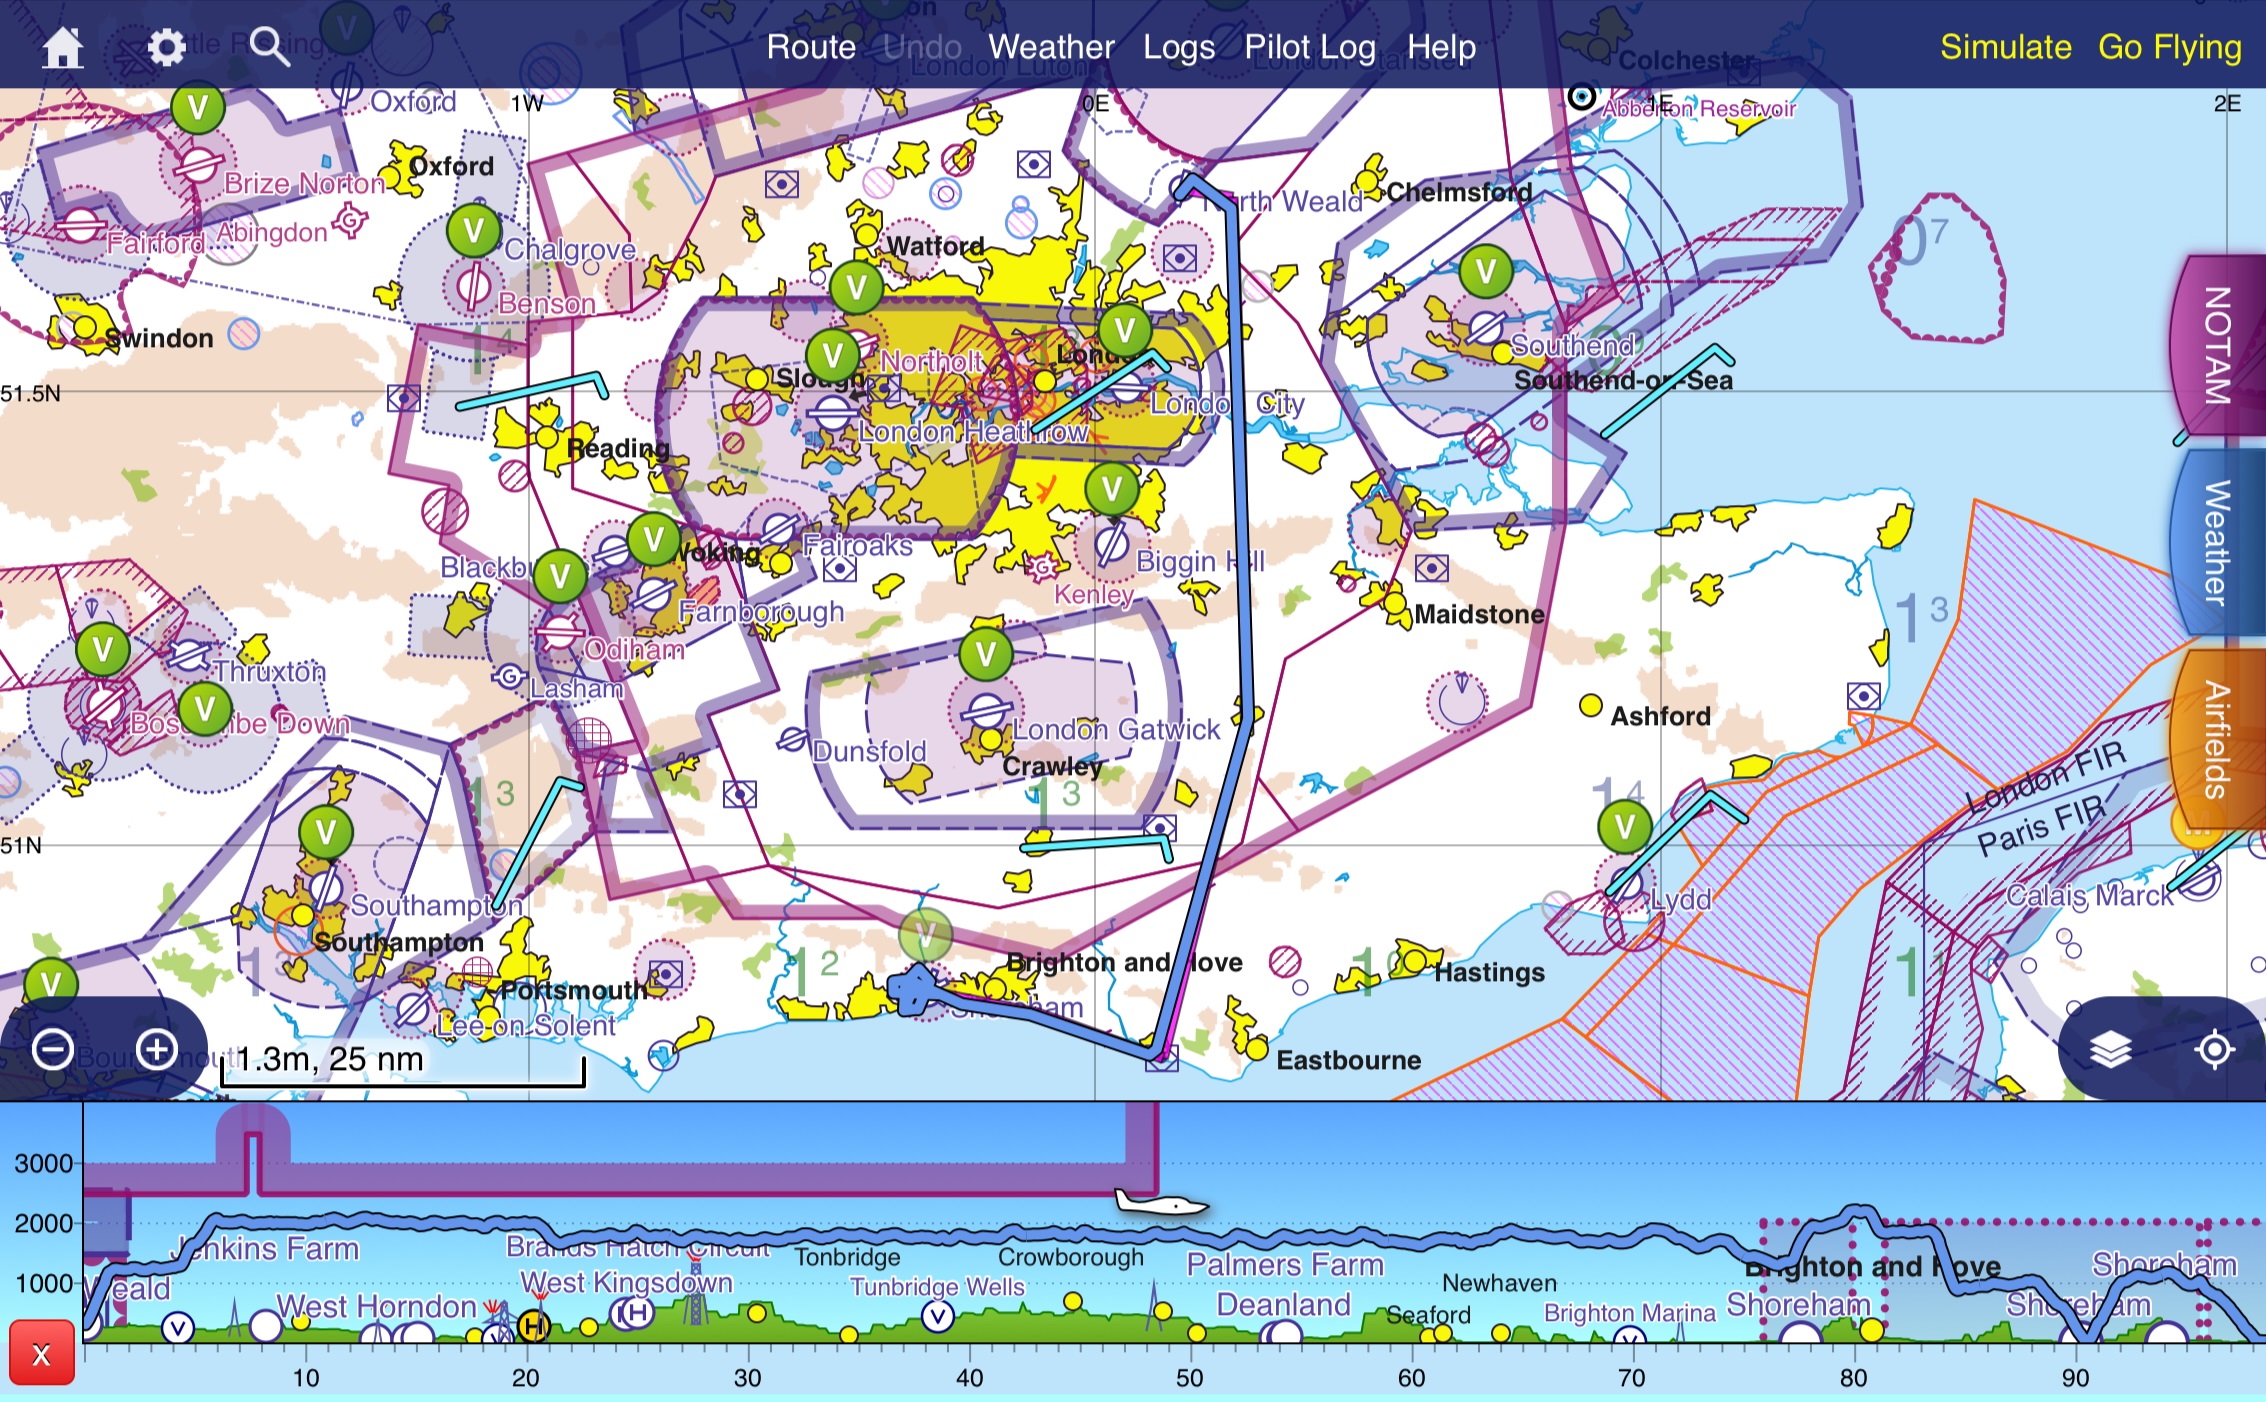Viewport: 2266px width, 1402px height.
Task: Tap the Go Flying button
Action: coord(2170,47)
